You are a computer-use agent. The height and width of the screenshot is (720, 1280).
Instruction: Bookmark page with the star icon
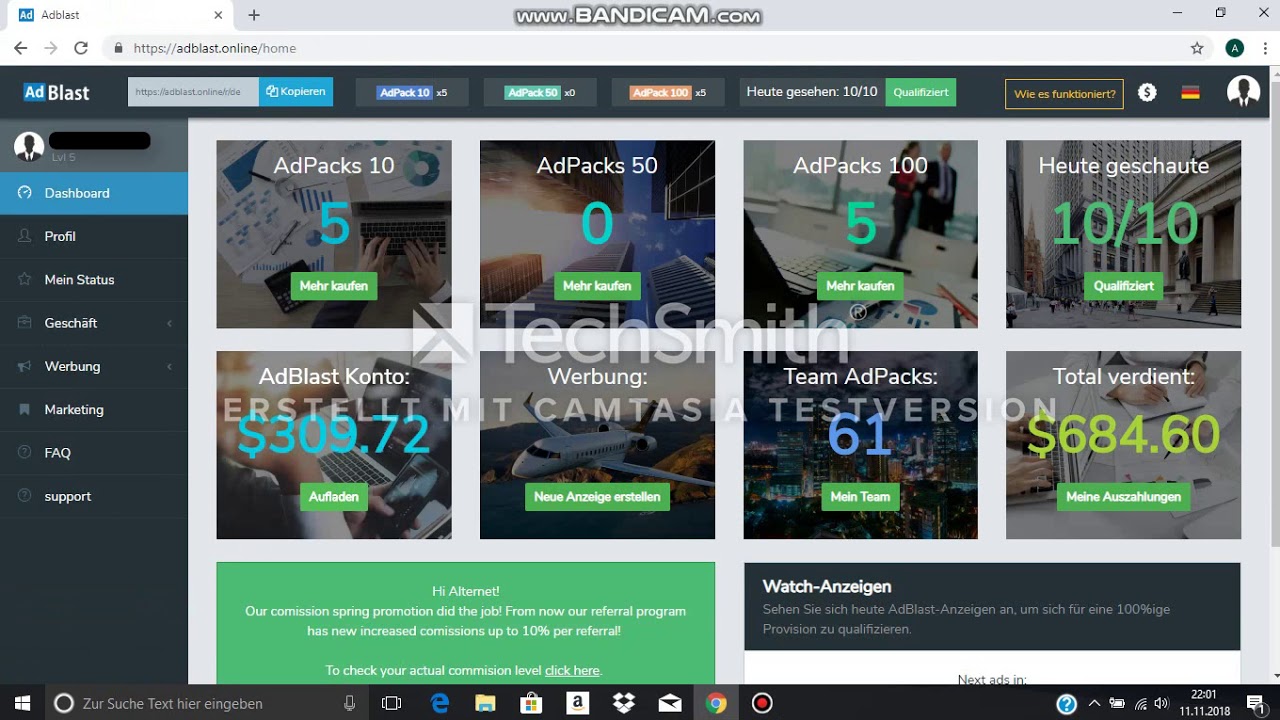[1197, 48]
